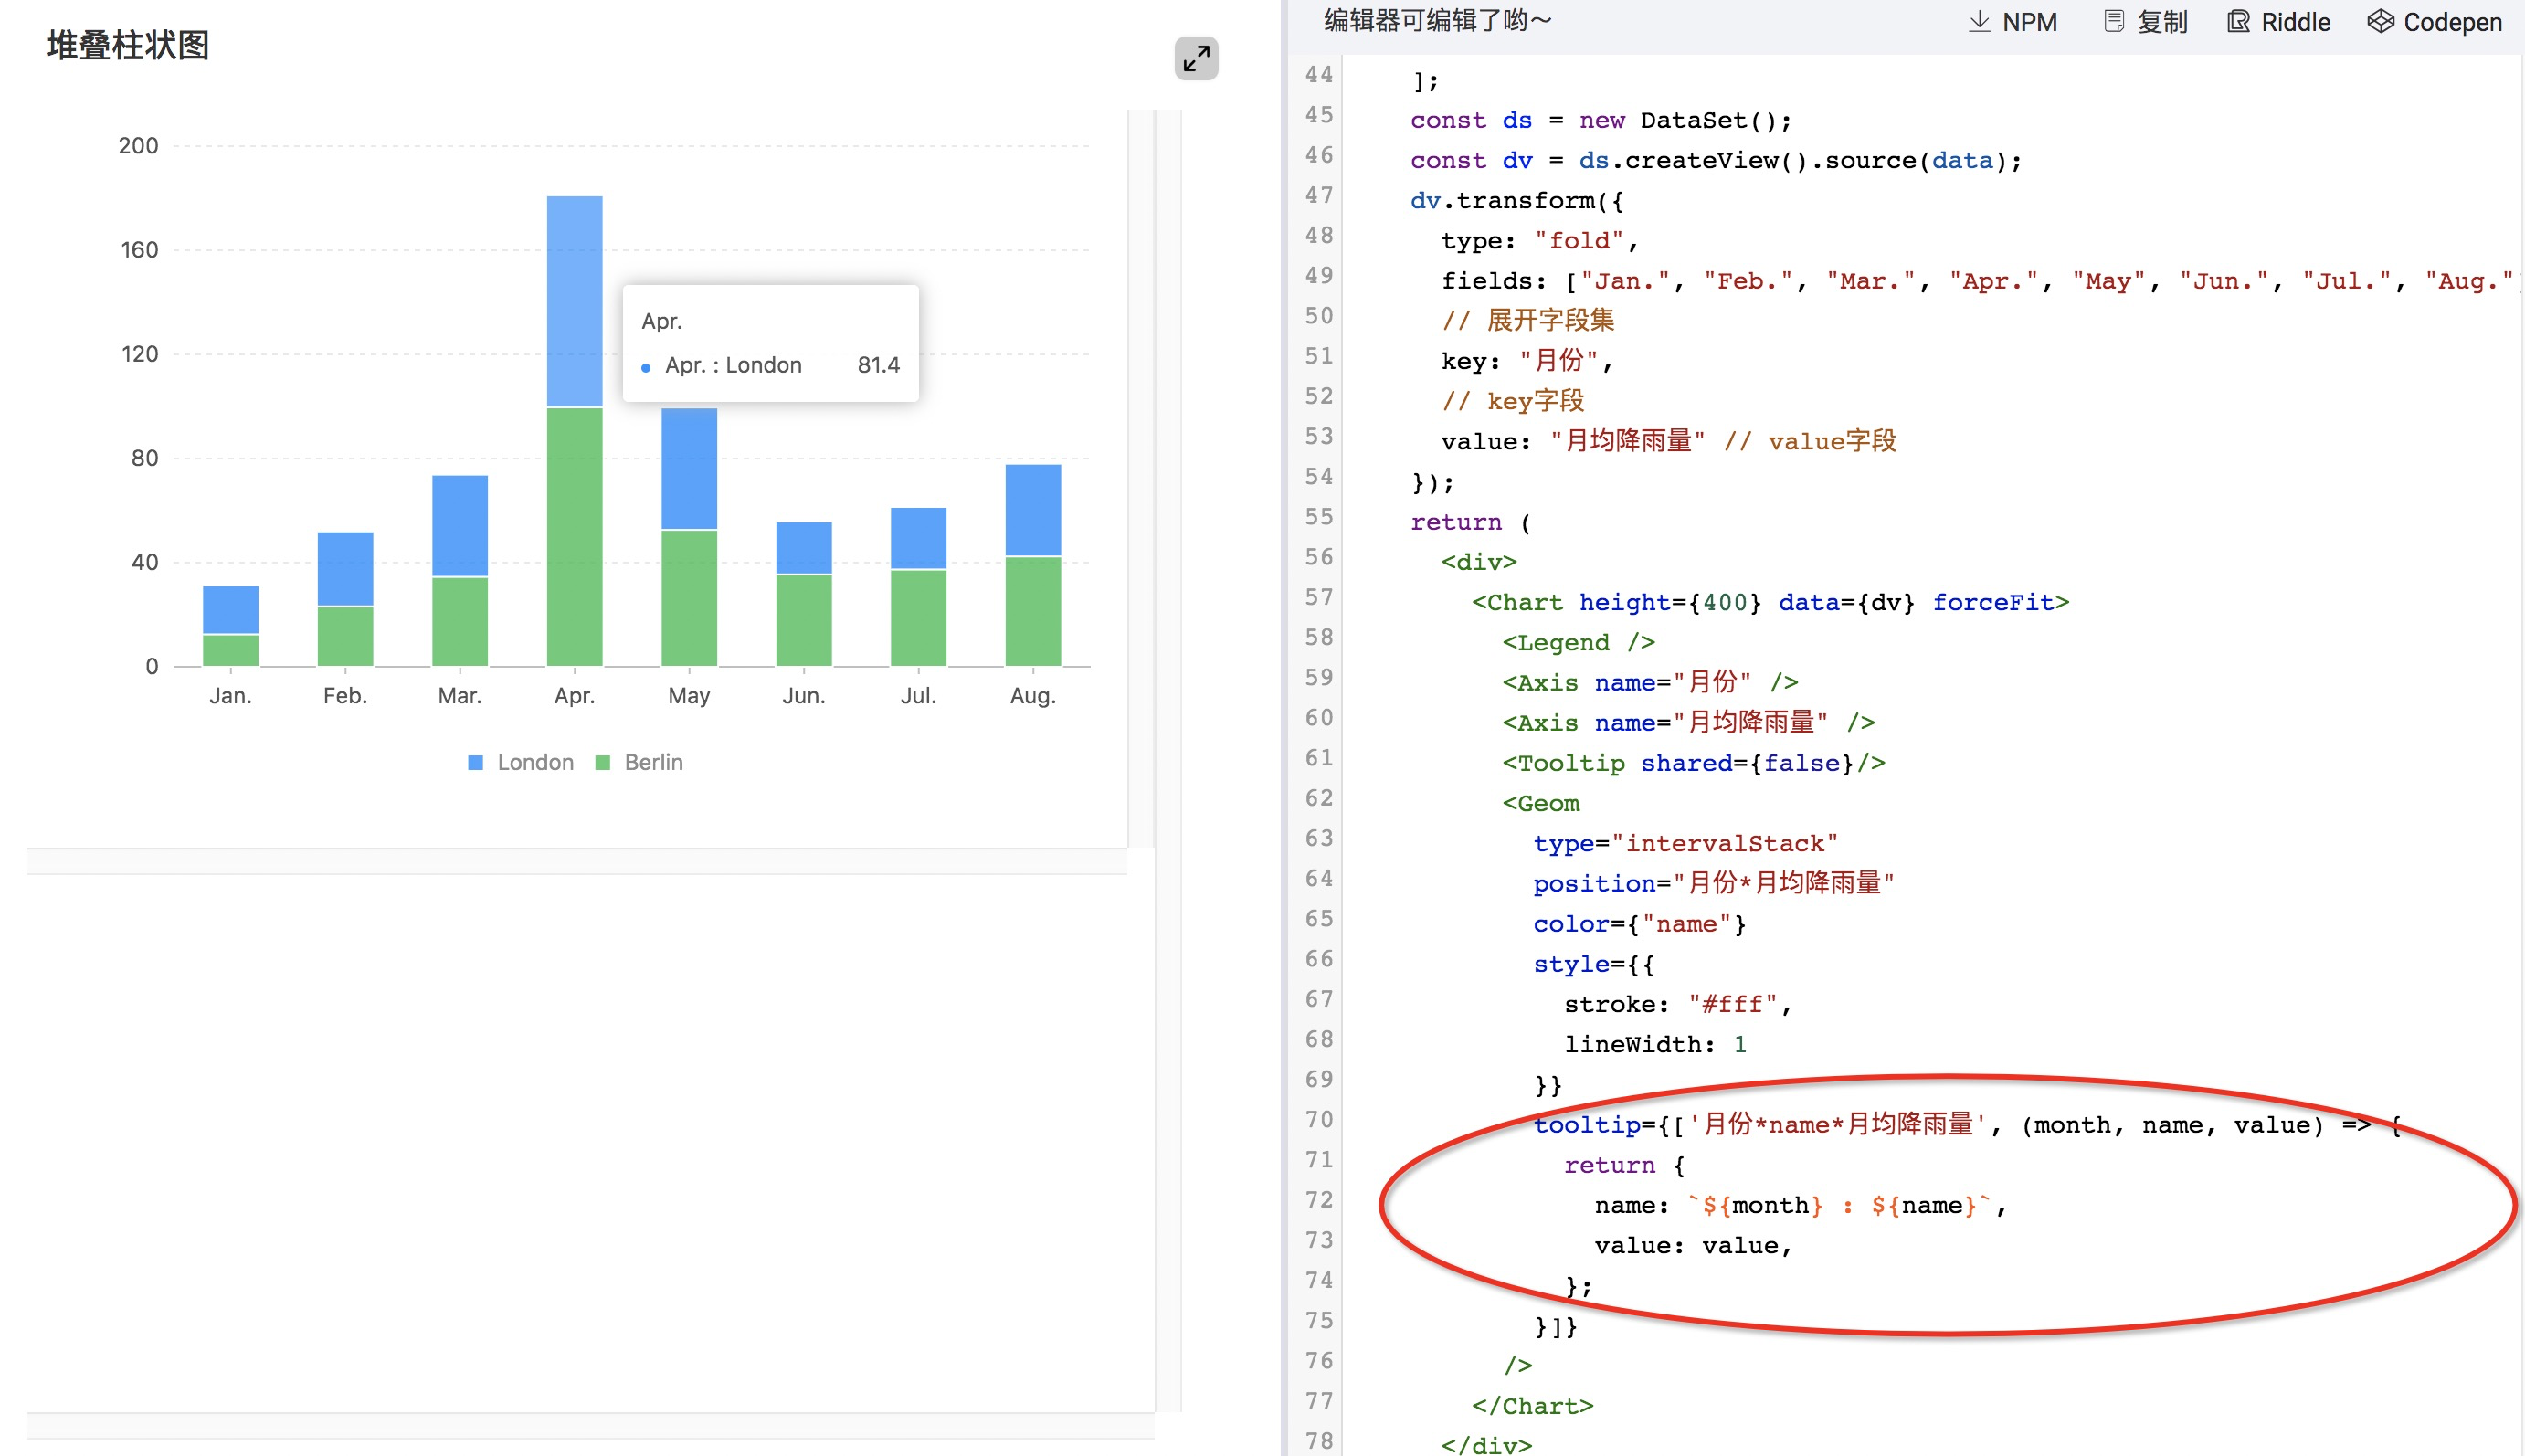Click the green Berlin bar for May

(689, 597)
